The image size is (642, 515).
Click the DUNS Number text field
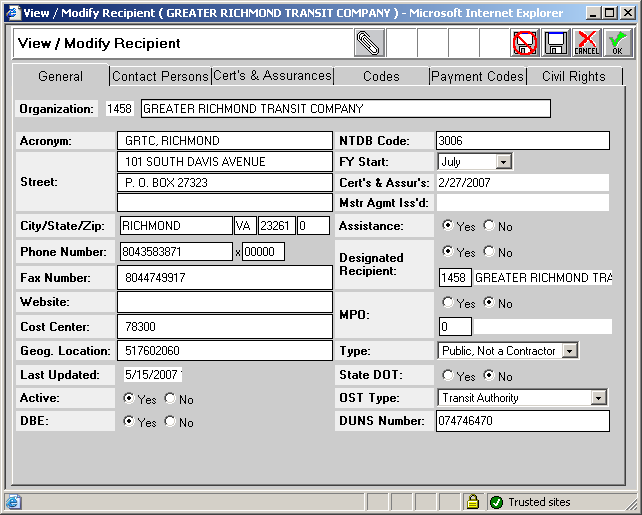tap(522, 421)
